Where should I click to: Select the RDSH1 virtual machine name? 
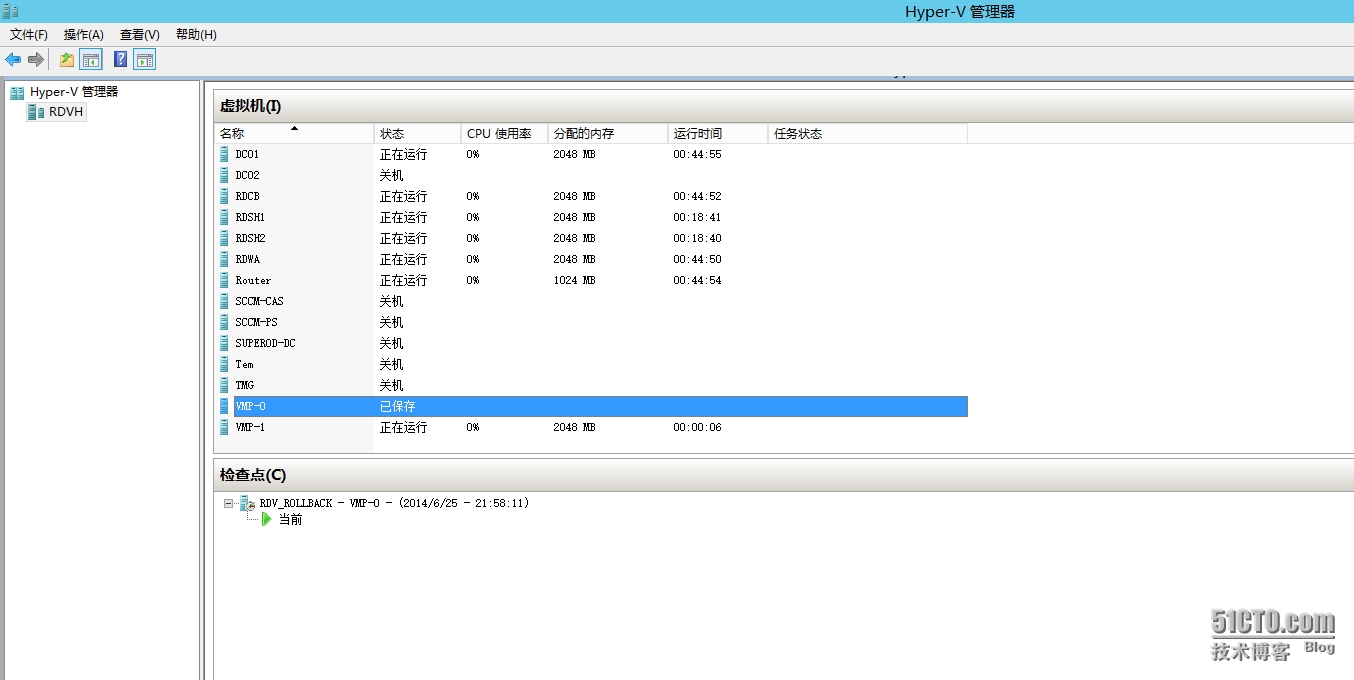(x=250, y=217)
